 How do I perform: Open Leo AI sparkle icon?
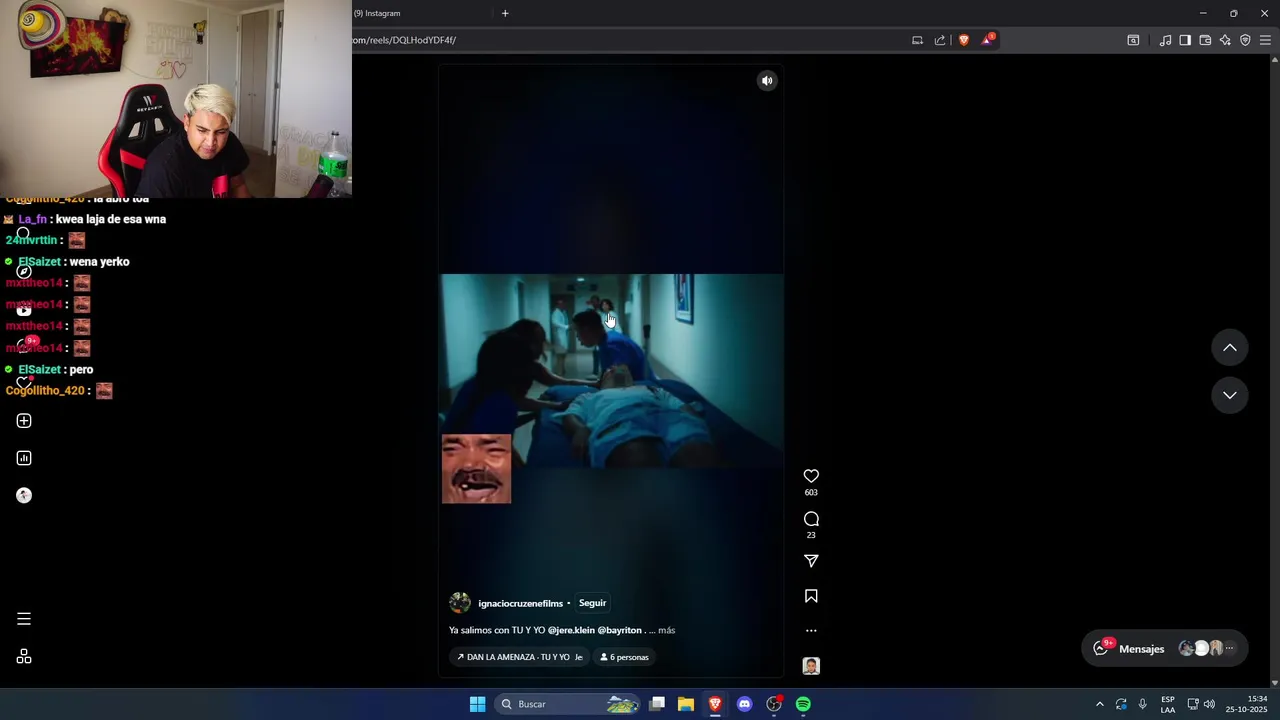(1225, 40)
